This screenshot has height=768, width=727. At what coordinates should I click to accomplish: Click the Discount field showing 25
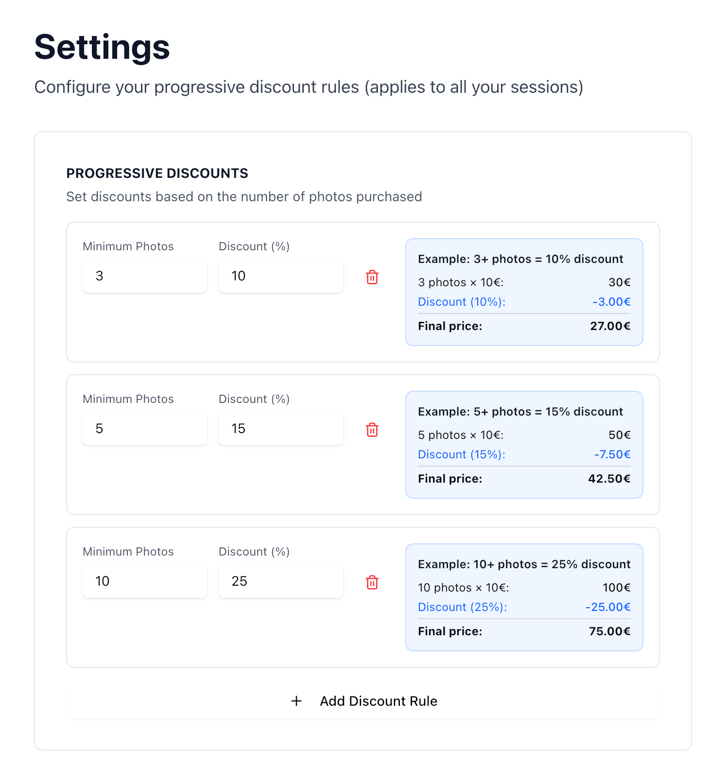point(280,581)
